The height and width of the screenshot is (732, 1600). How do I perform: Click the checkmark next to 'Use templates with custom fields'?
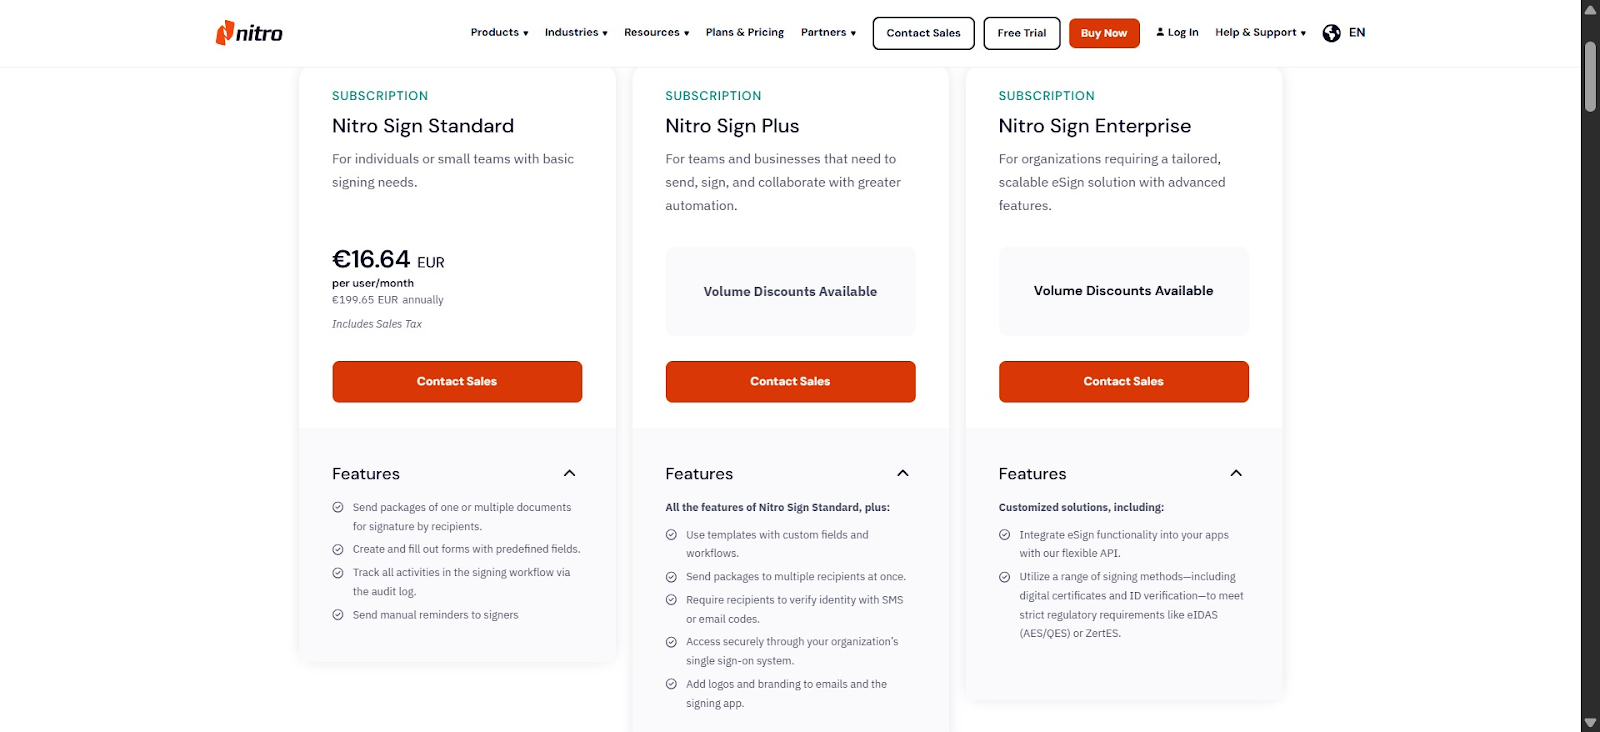click(670, 534)
